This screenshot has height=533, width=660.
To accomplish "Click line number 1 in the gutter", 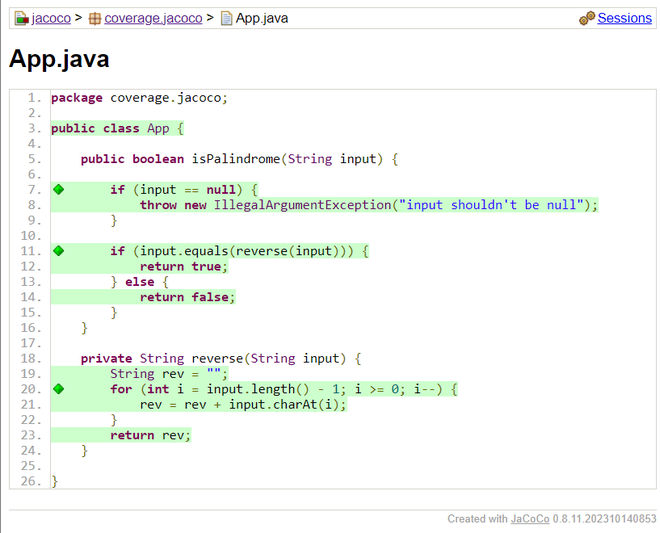I will [35, 98].
